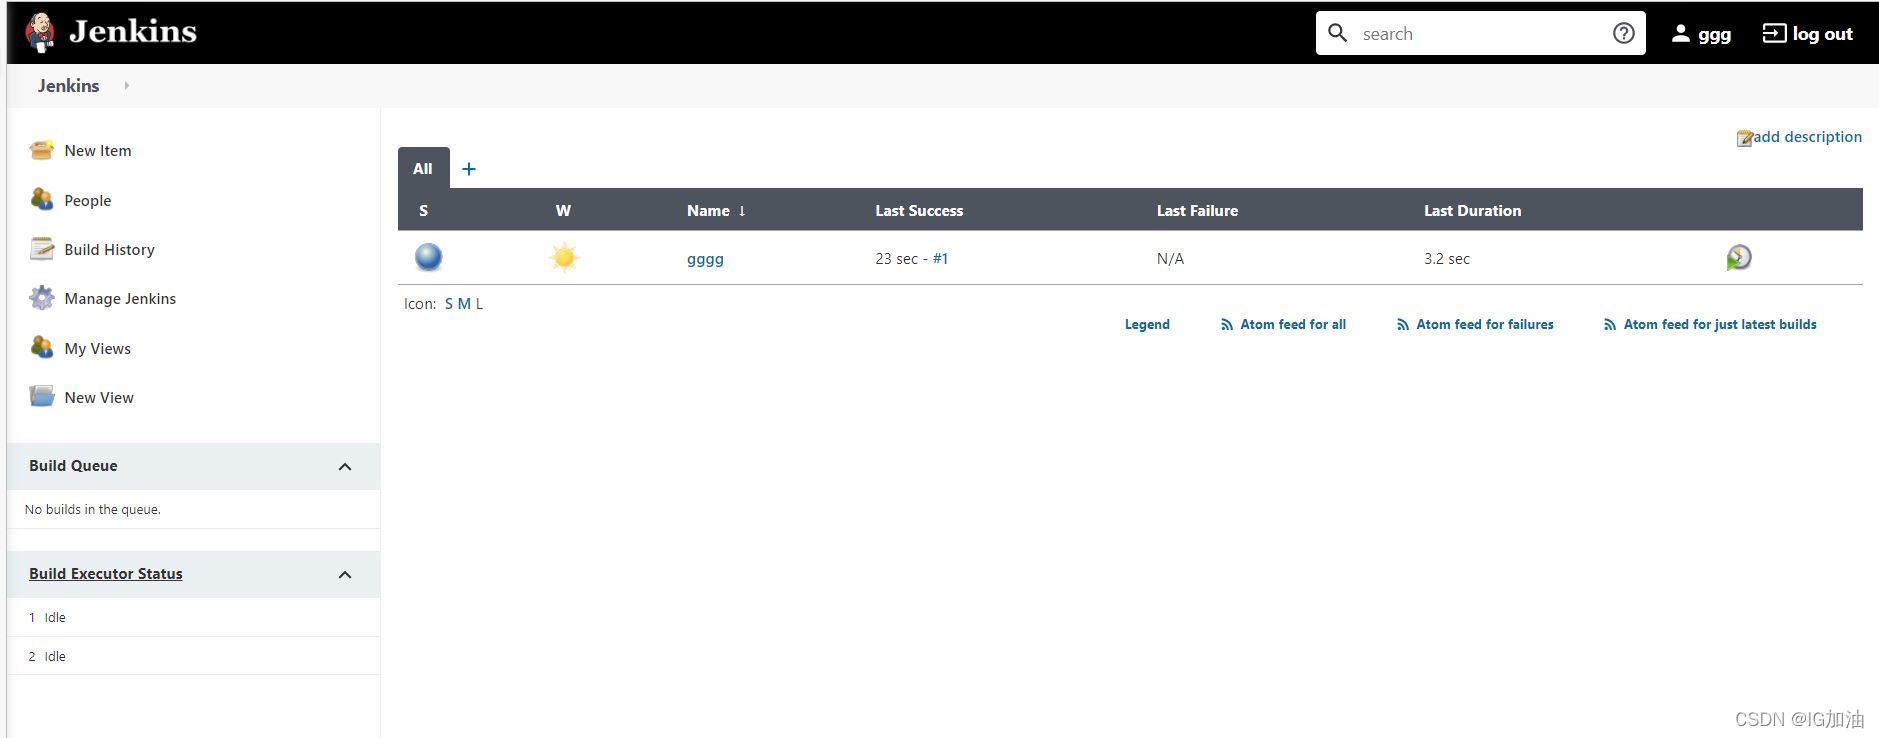Set icon size to L
This screenshot has width=1879, height=738.
479,304
